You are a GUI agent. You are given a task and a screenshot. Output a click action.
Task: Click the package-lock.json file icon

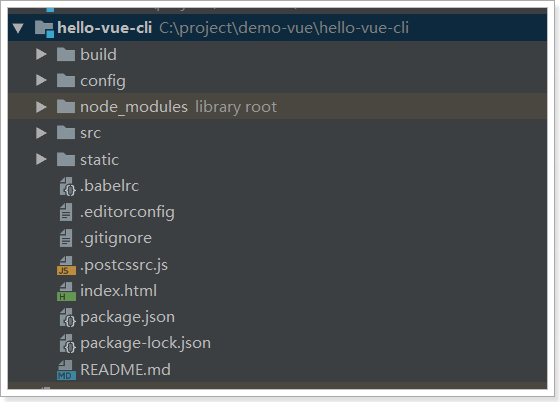(67, 344)
